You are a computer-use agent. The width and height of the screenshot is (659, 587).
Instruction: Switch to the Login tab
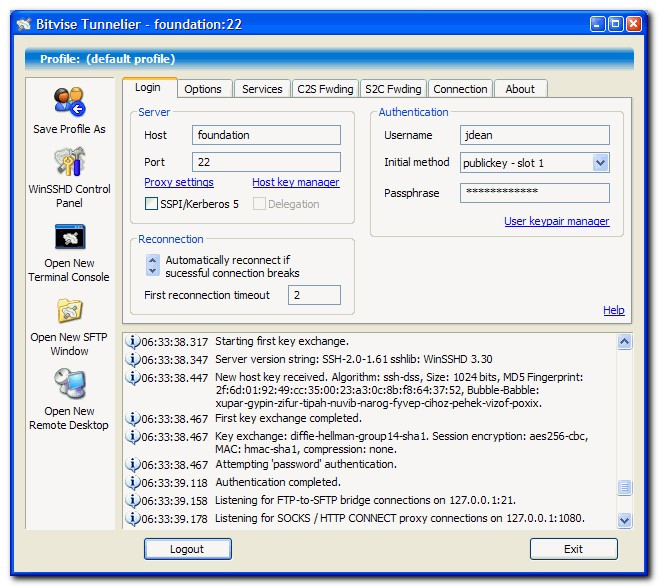tap(148, 87)
